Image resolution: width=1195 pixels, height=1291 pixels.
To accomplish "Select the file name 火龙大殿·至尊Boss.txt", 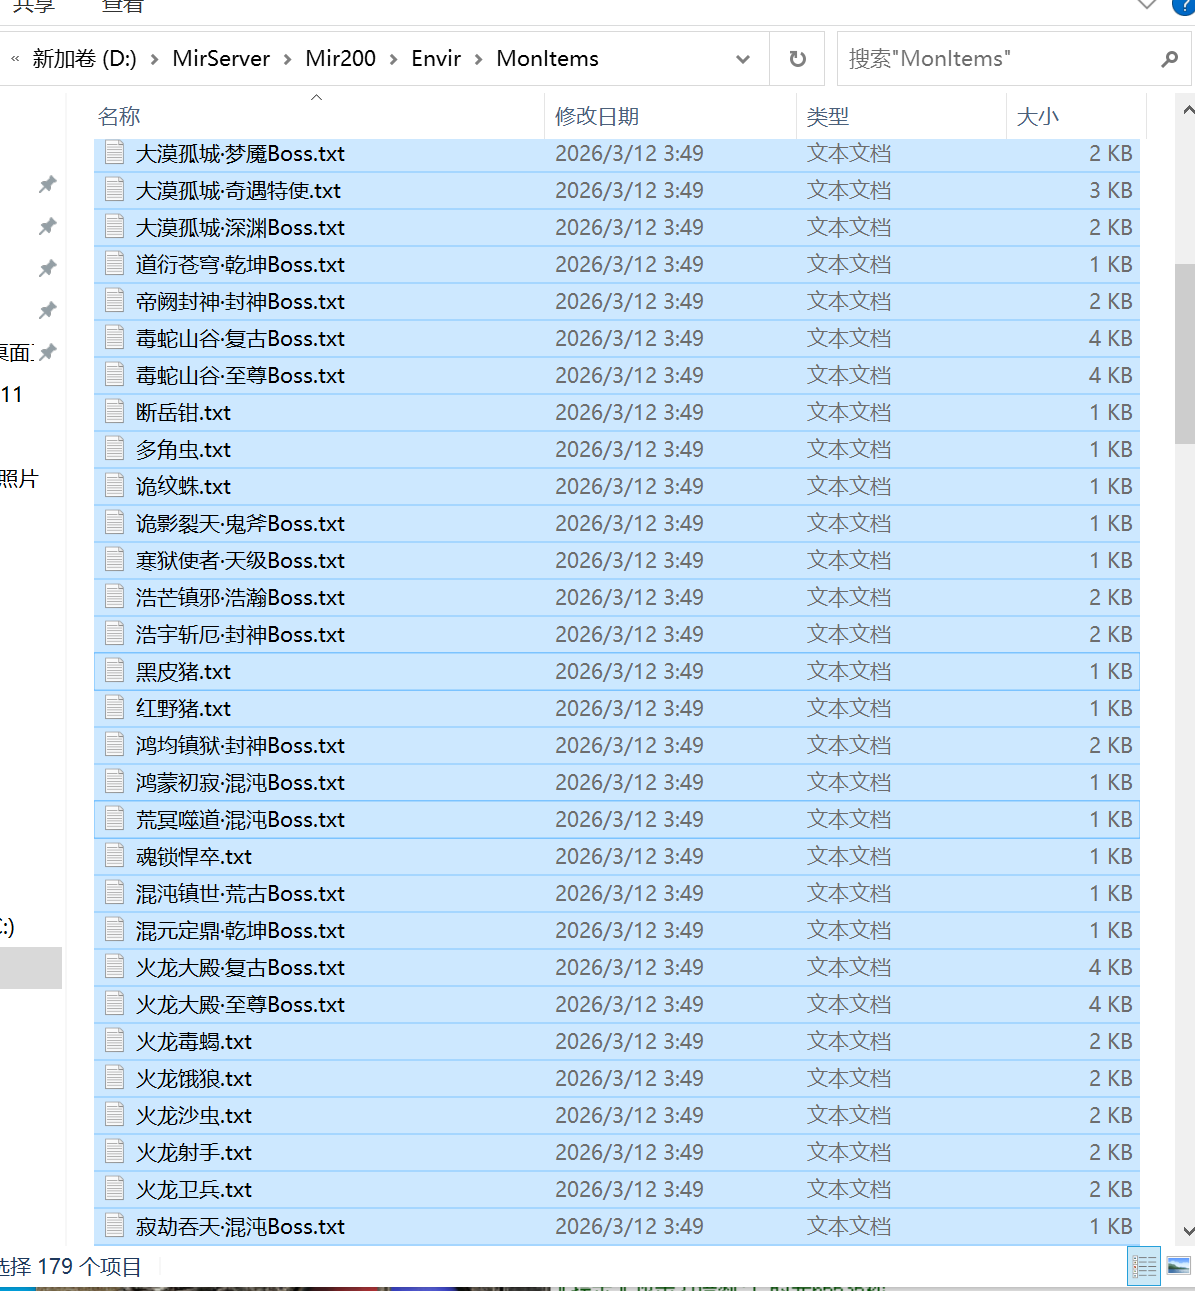I will [240, 1004].
